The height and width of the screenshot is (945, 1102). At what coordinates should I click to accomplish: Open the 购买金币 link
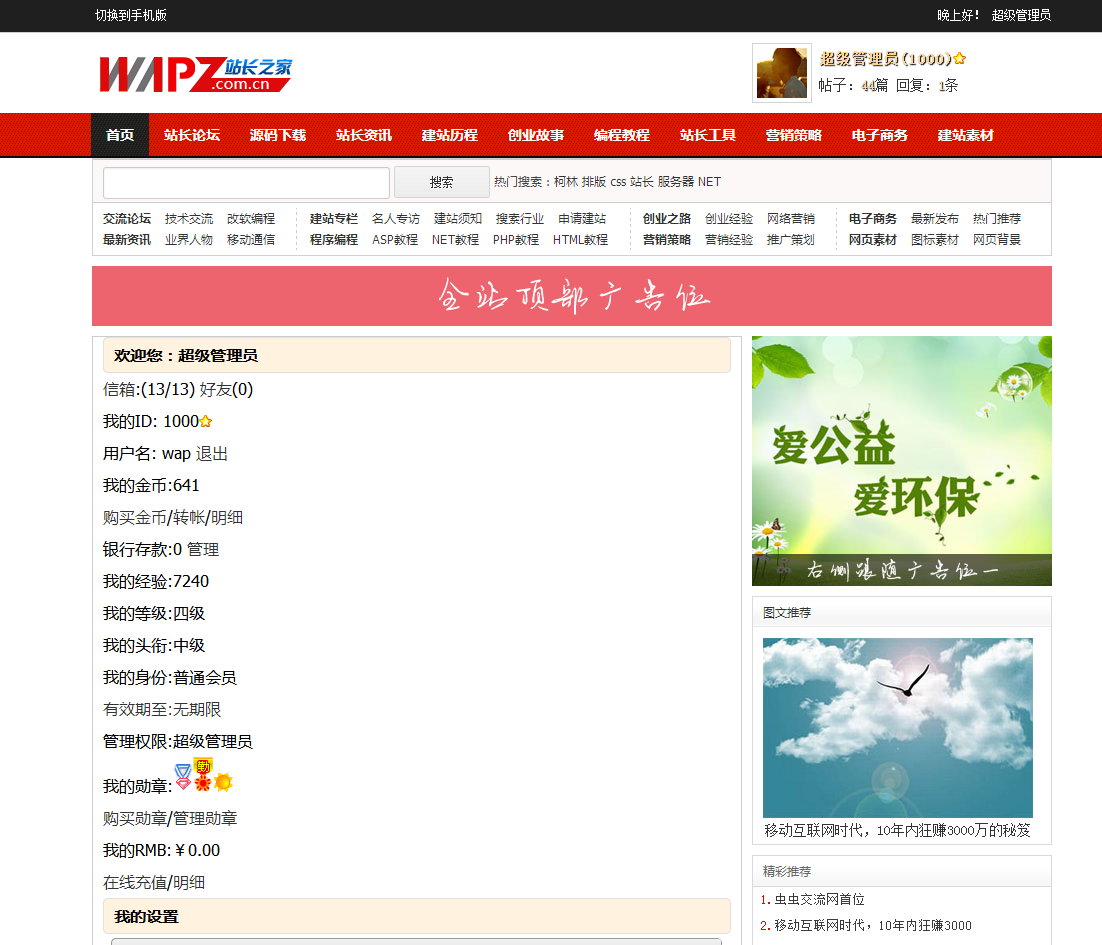(134, 518)
